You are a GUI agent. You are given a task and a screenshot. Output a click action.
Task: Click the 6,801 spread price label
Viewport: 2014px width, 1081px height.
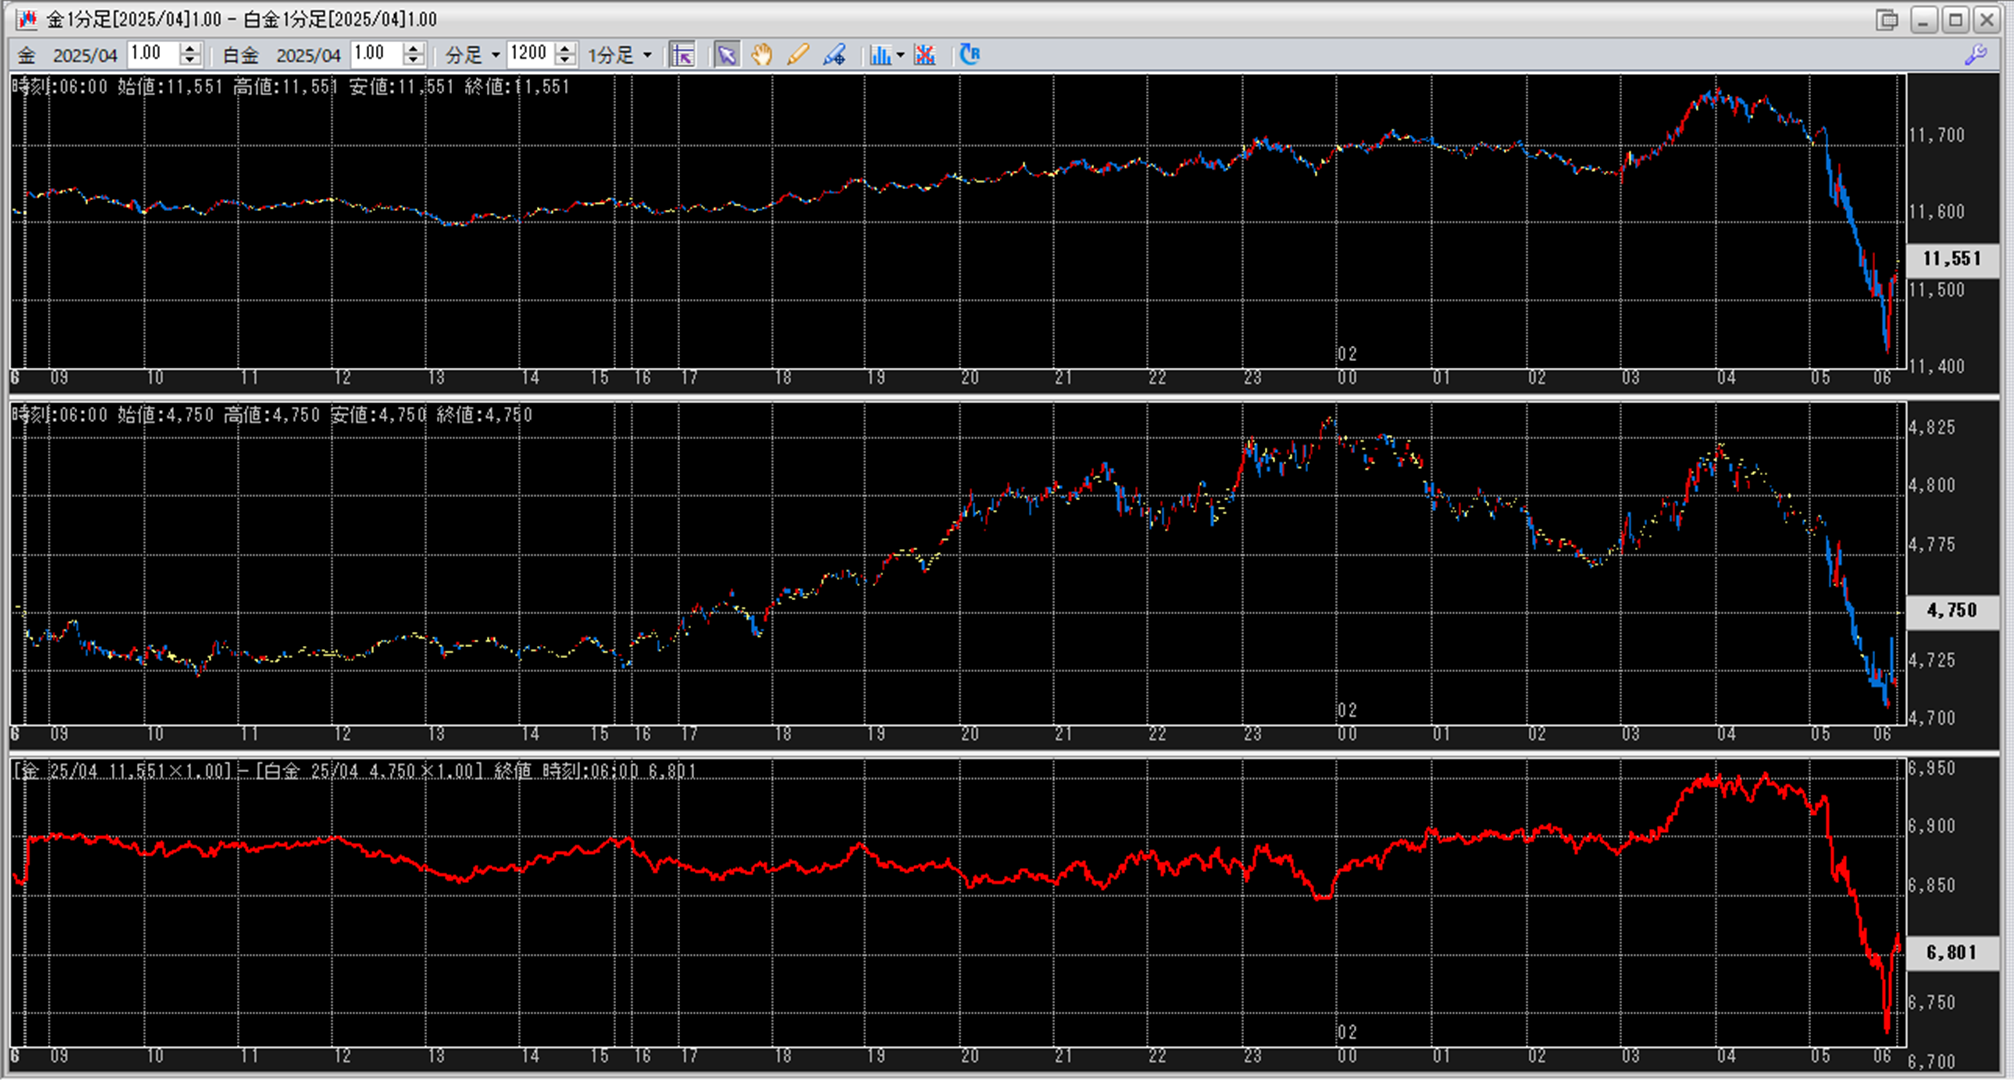pyautogui.click(x=1951, y=952)
